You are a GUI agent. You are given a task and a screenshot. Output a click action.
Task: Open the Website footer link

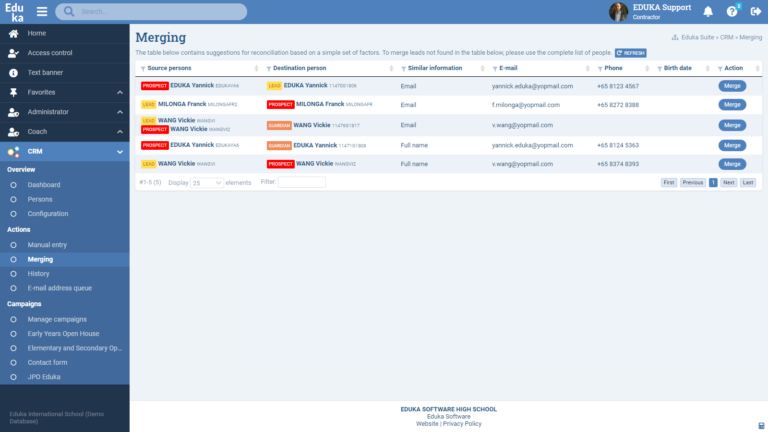pyautogui.click(x=427, y=424)
